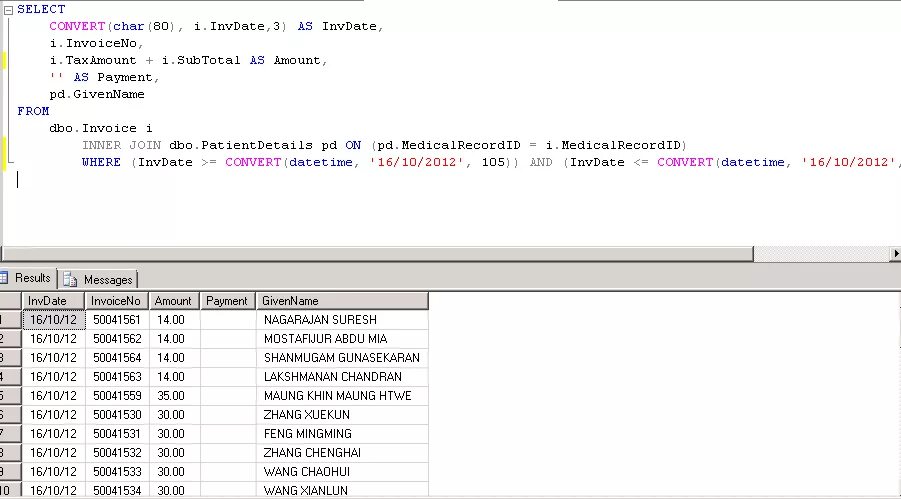Click the GivenName column header
Image resolution: width=901 pixels, height=499 pixels.
pyautogui.click(x=342, y=301)
